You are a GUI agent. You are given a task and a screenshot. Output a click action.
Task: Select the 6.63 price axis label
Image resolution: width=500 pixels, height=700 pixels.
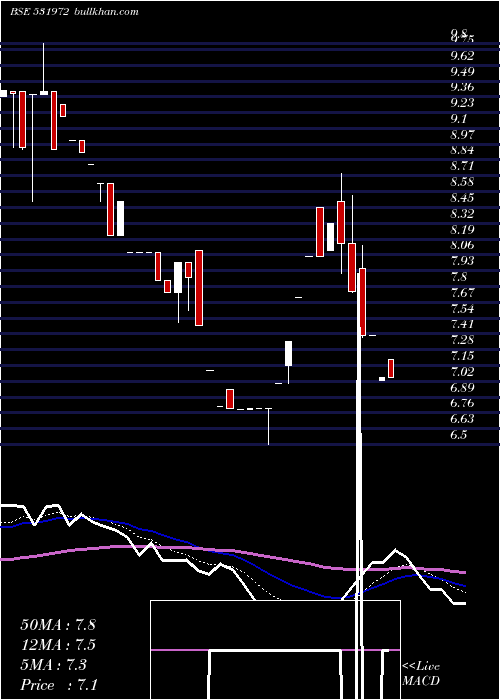coord(462,419)
